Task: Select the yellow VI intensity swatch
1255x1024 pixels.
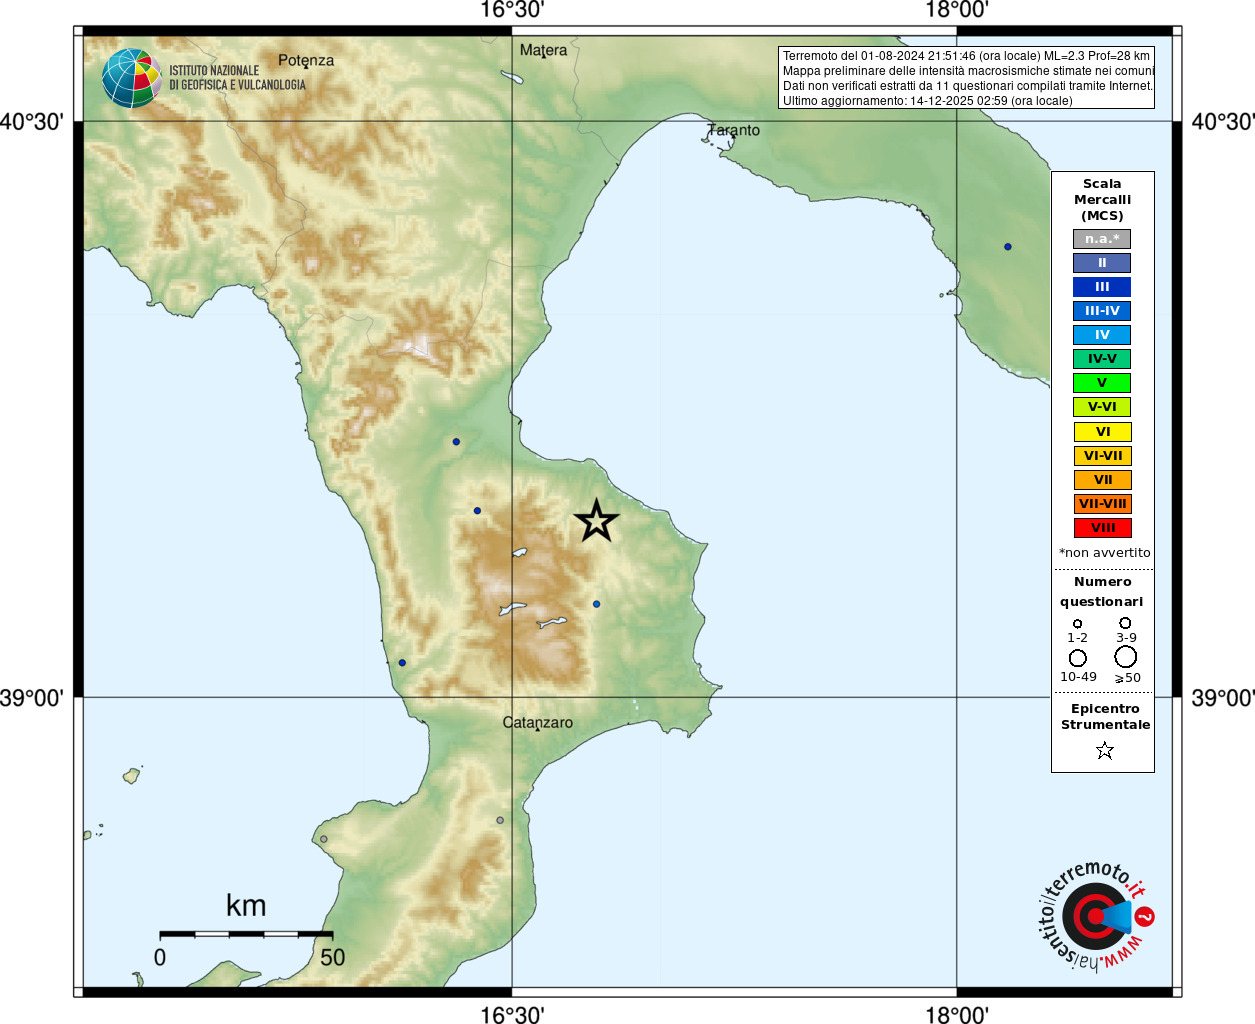Action: [1102, 432]
